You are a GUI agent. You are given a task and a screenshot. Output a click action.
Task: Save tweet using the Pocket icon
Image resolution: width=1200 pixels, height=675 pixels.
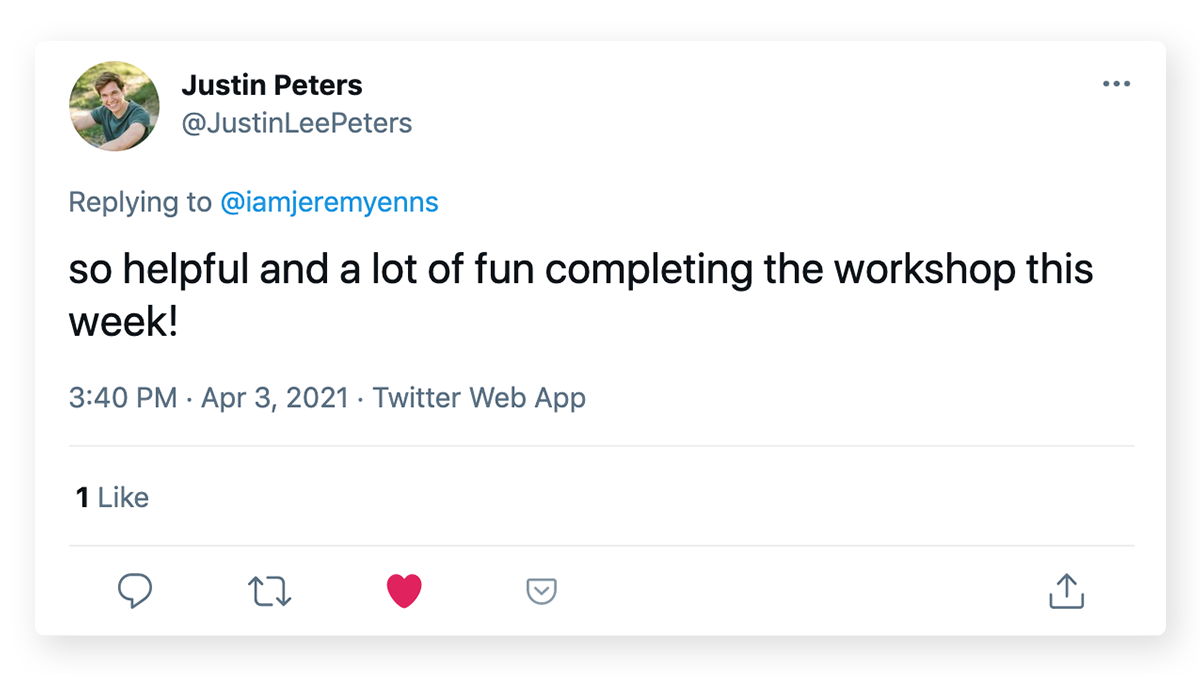click(541, 591)
